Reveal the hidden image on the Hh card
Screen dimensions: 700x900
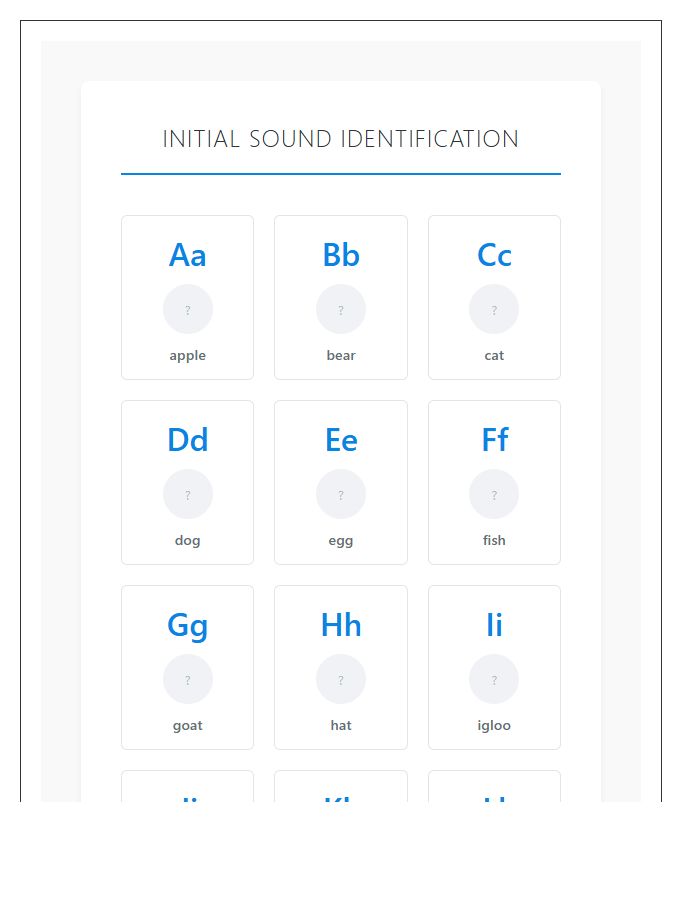point(341,678)
